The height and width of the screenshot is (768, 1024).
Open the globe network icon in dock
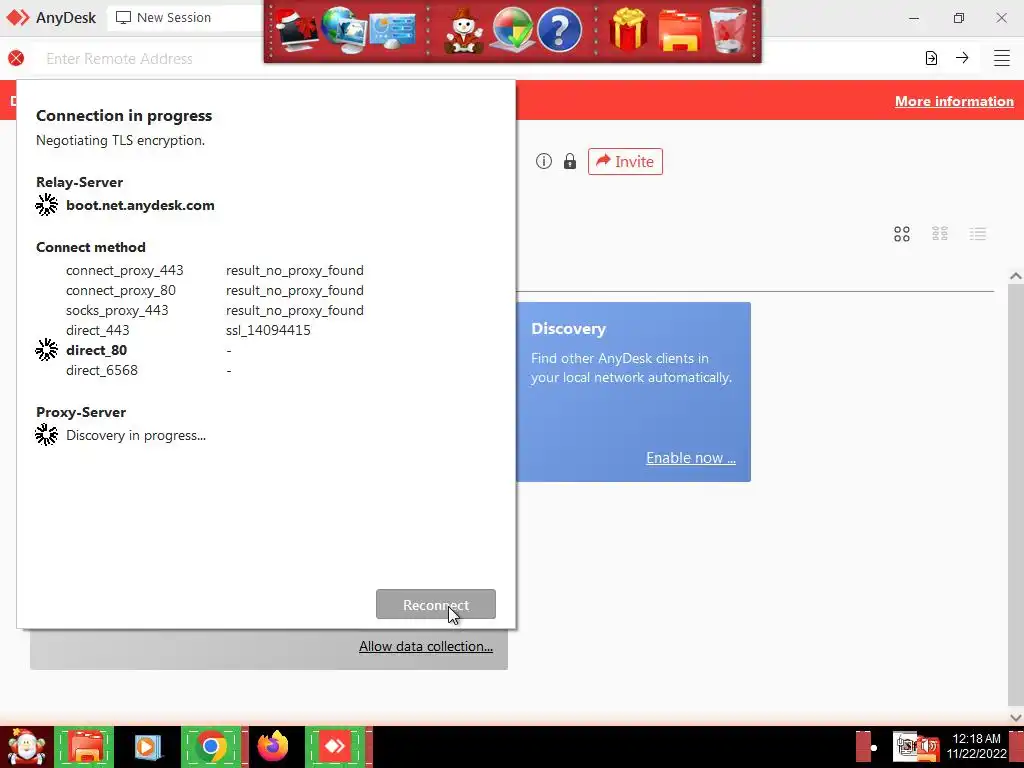[343, 29]
